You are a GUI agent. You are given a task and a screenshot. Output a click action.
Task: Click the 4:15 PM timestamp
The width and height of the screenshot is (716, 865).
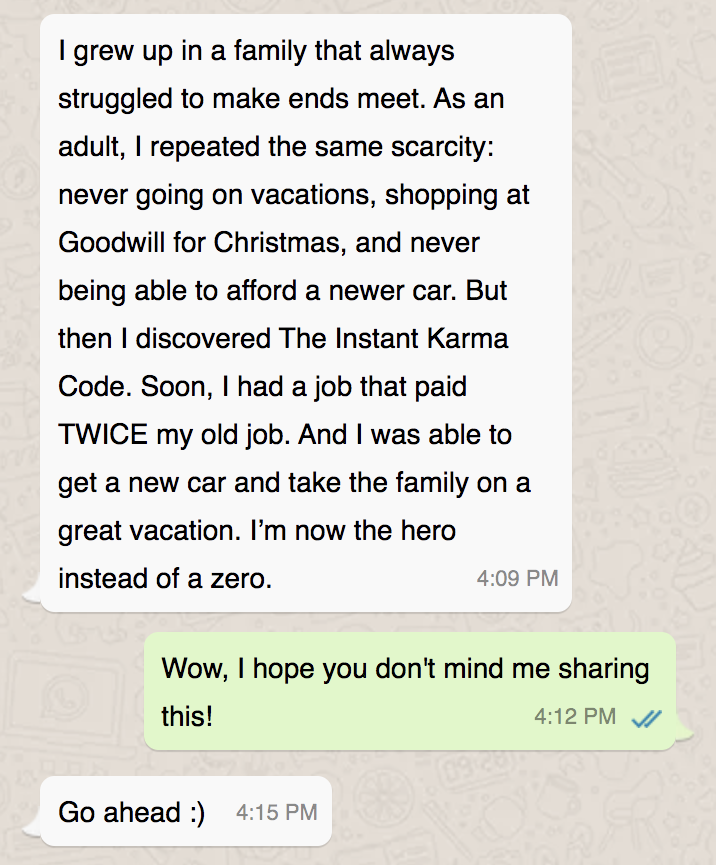tap(277, 813)
